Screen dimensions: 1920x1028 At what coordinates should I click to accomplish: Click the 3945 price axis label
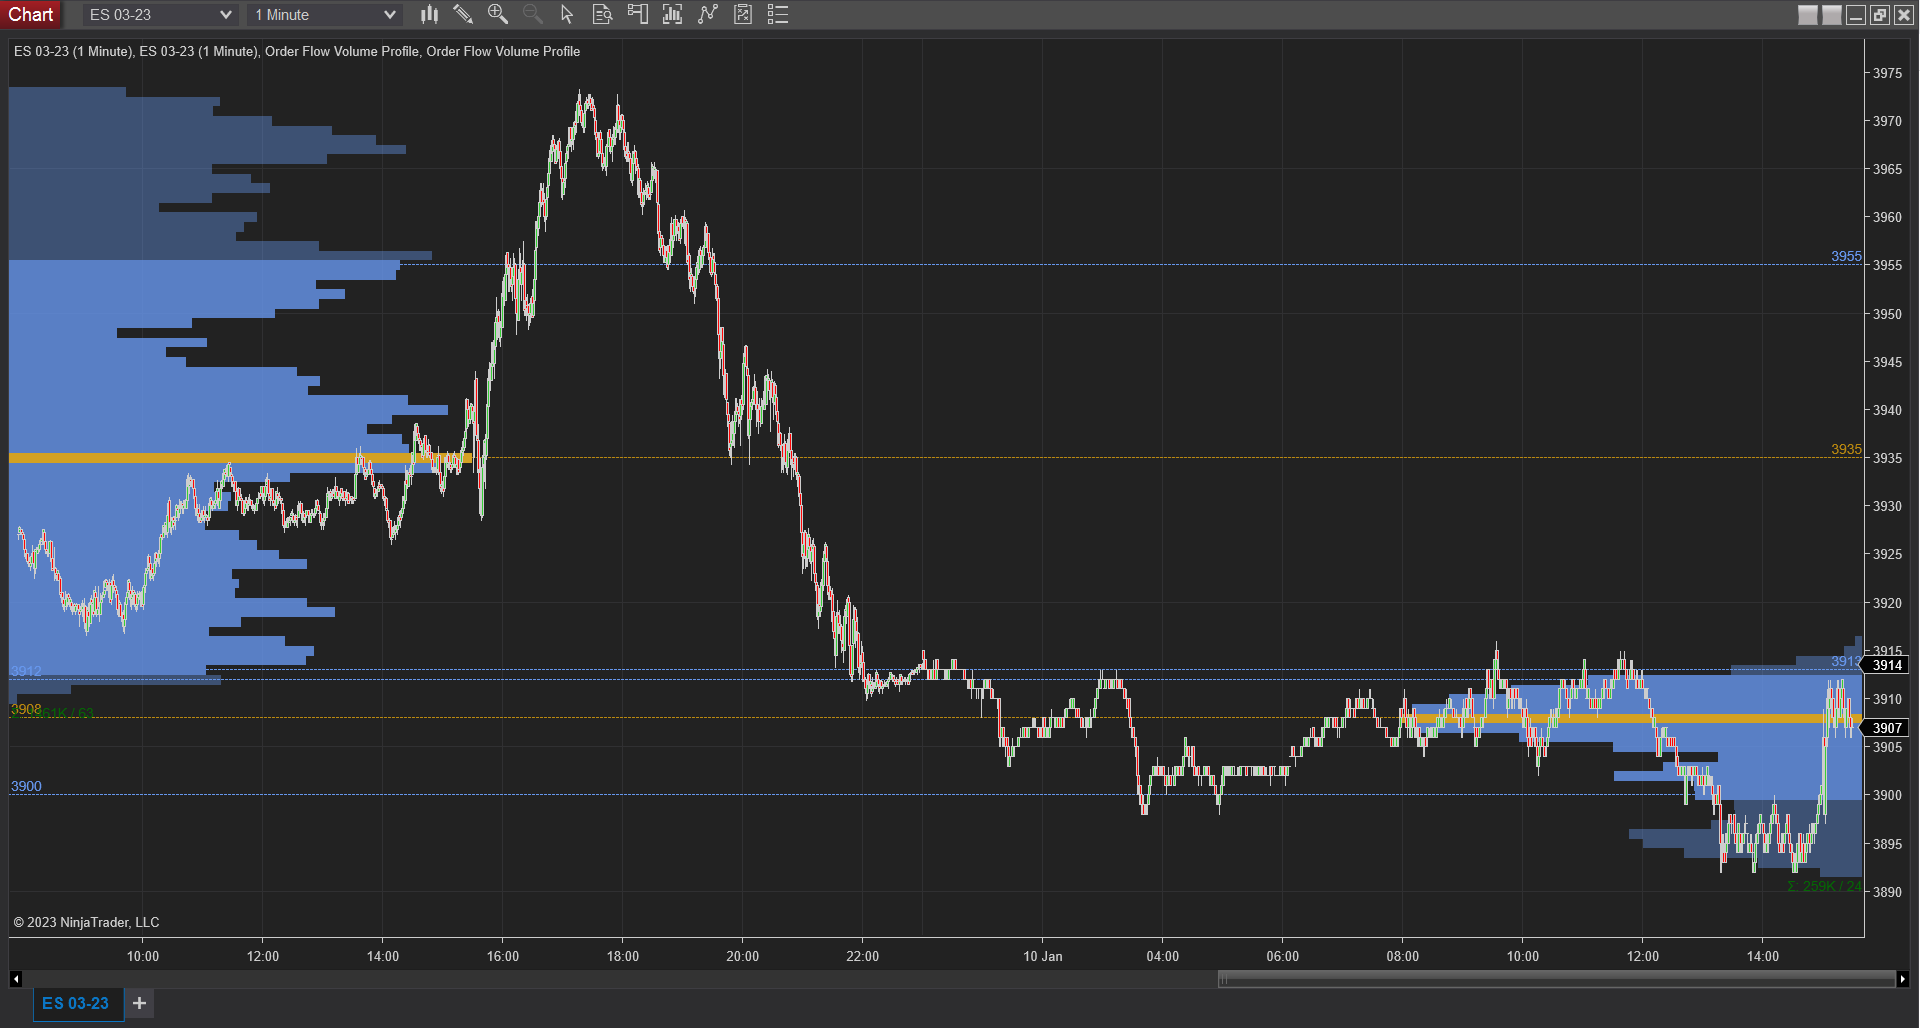(1888, 362)
